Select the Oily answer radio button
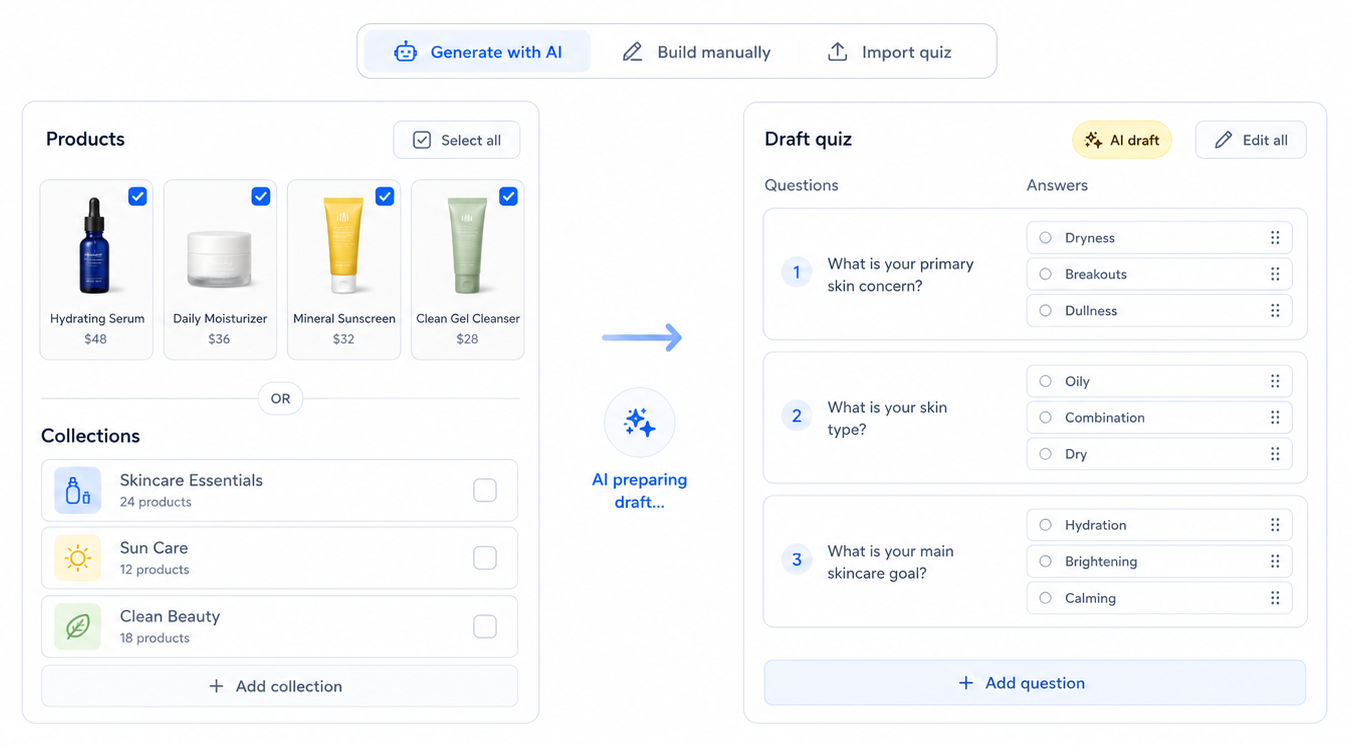The height and width of the screenshot is (745, 1351). 1045,381
